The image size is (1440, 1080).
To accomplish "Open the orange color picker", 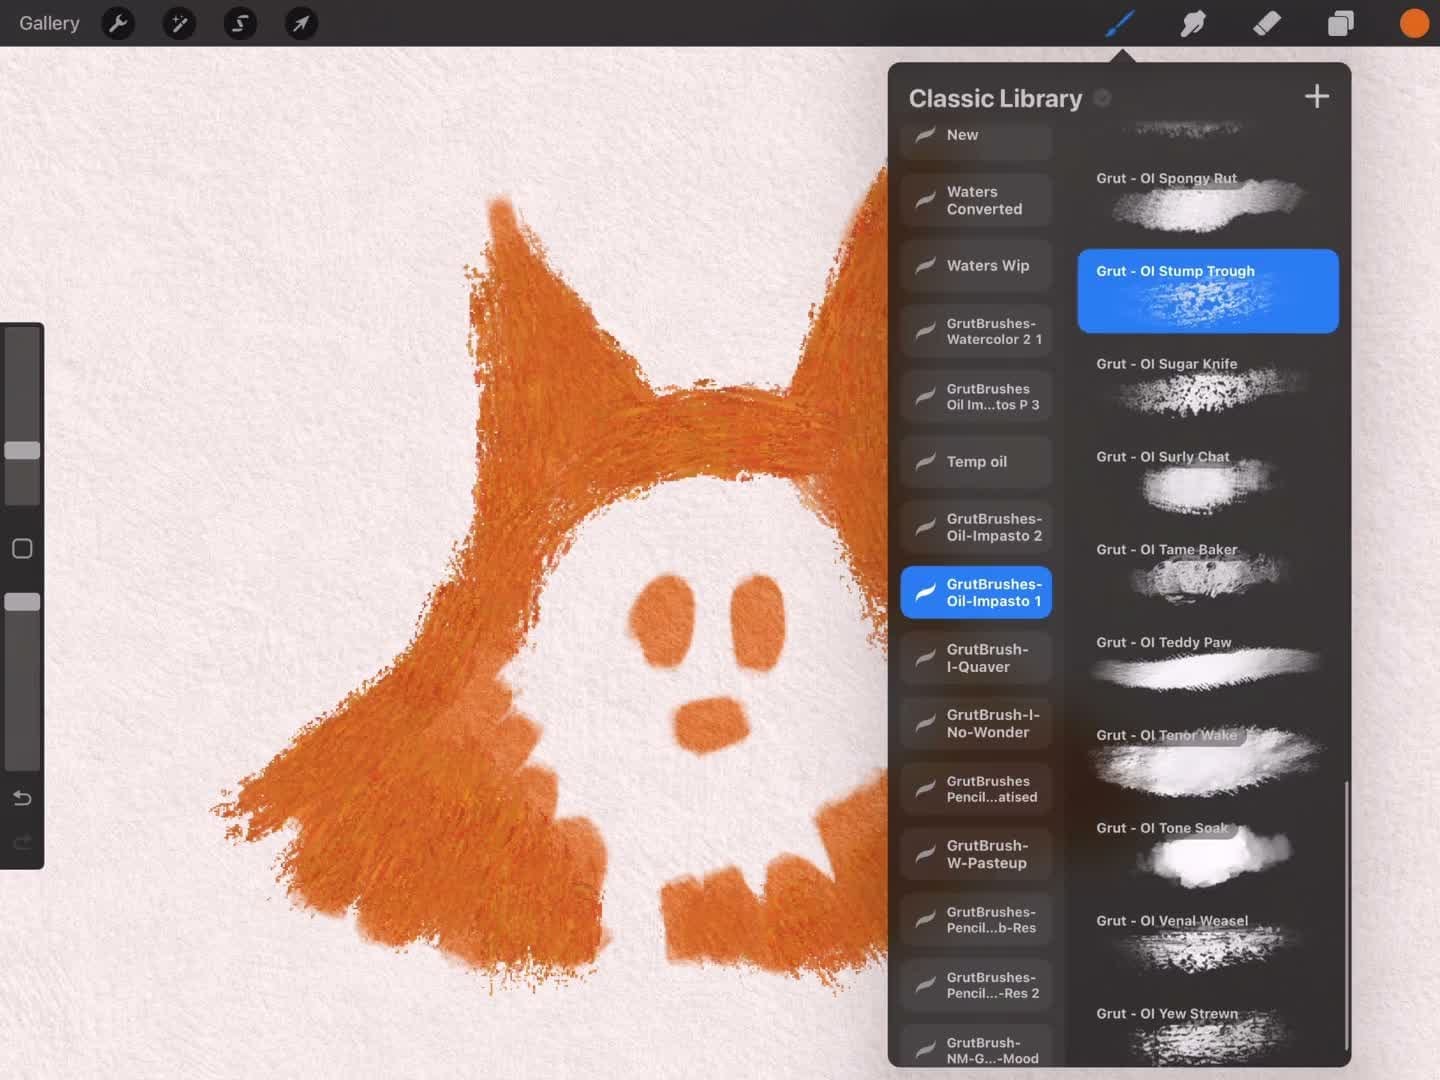I will pos(1413,23).
